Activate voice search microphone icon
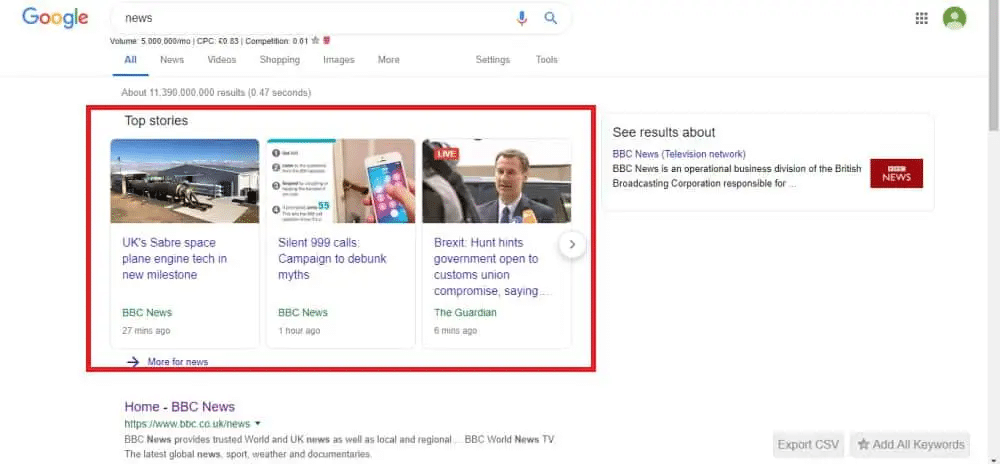The height and width of the screenshot is (464, 1000). tap(522, 18)
